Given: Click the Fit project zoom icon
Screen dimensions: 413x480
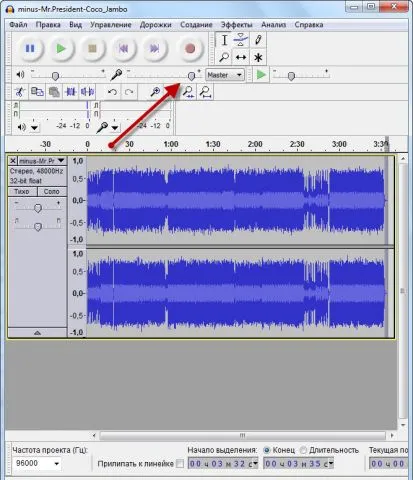Looking at the screenshot, I should click(x=206, y=92).
